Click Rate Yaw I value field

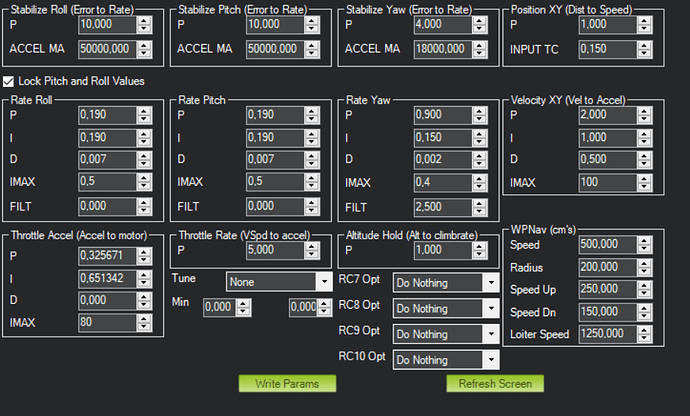point(443,138)
